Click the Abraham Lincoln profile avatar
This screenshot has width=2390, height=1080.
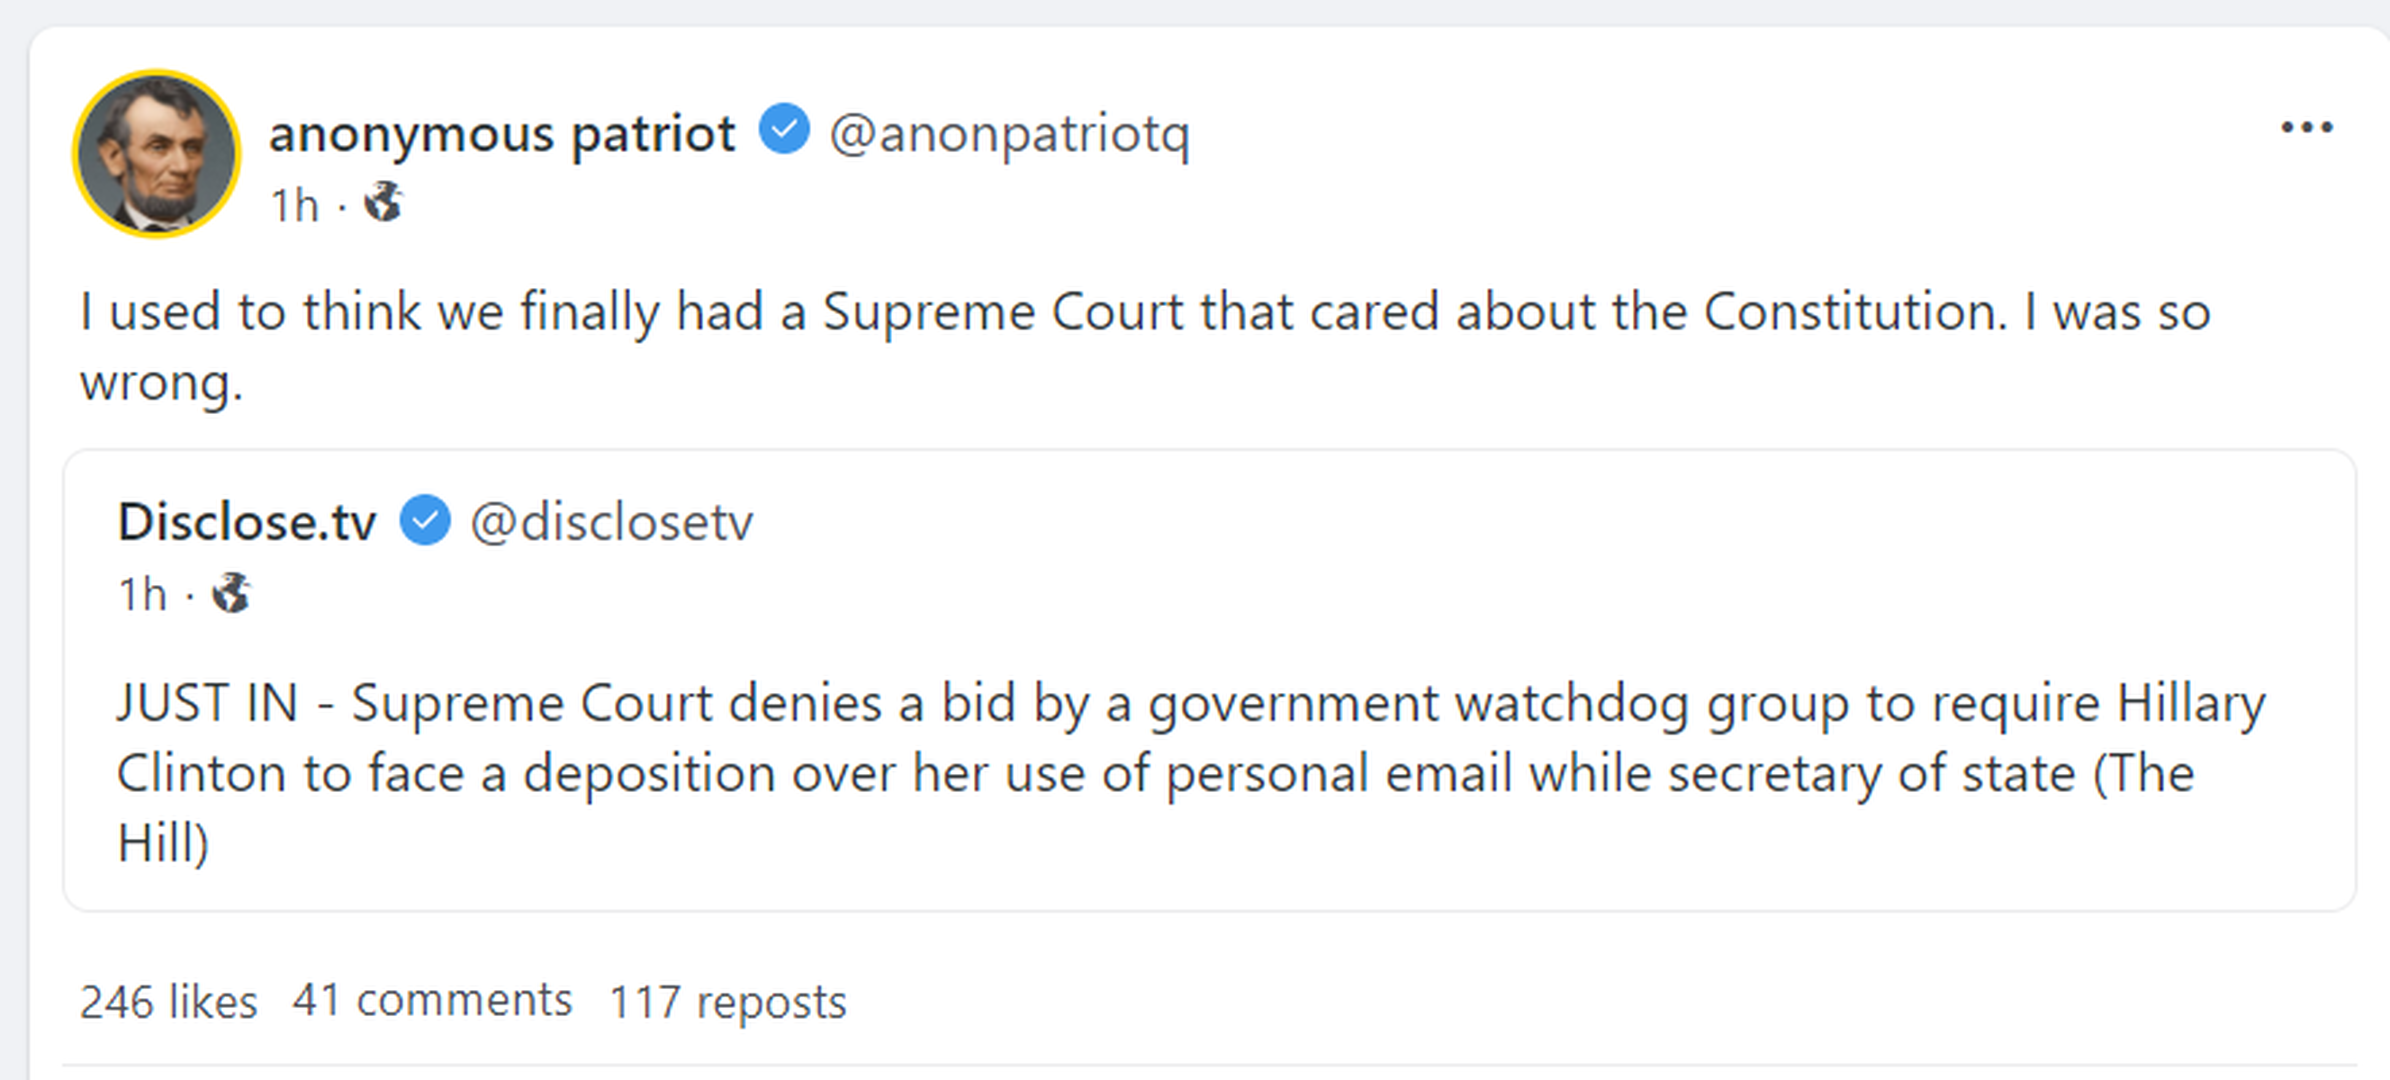pos(157,154)
